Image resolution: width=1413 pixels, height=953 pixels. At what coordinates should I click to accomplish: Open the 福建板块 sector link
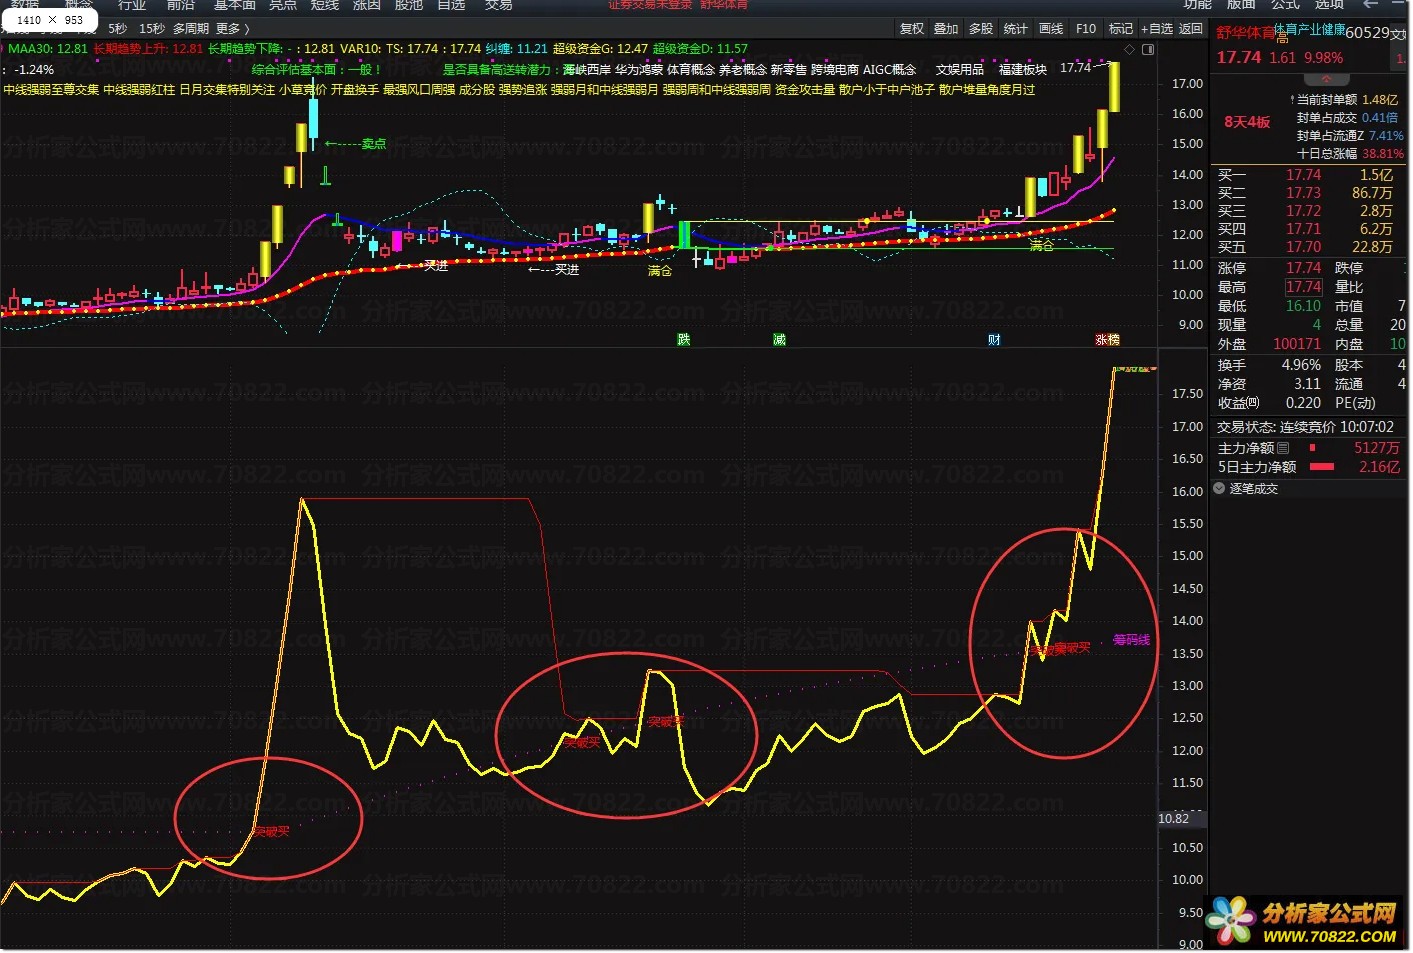coord(1023,70)
